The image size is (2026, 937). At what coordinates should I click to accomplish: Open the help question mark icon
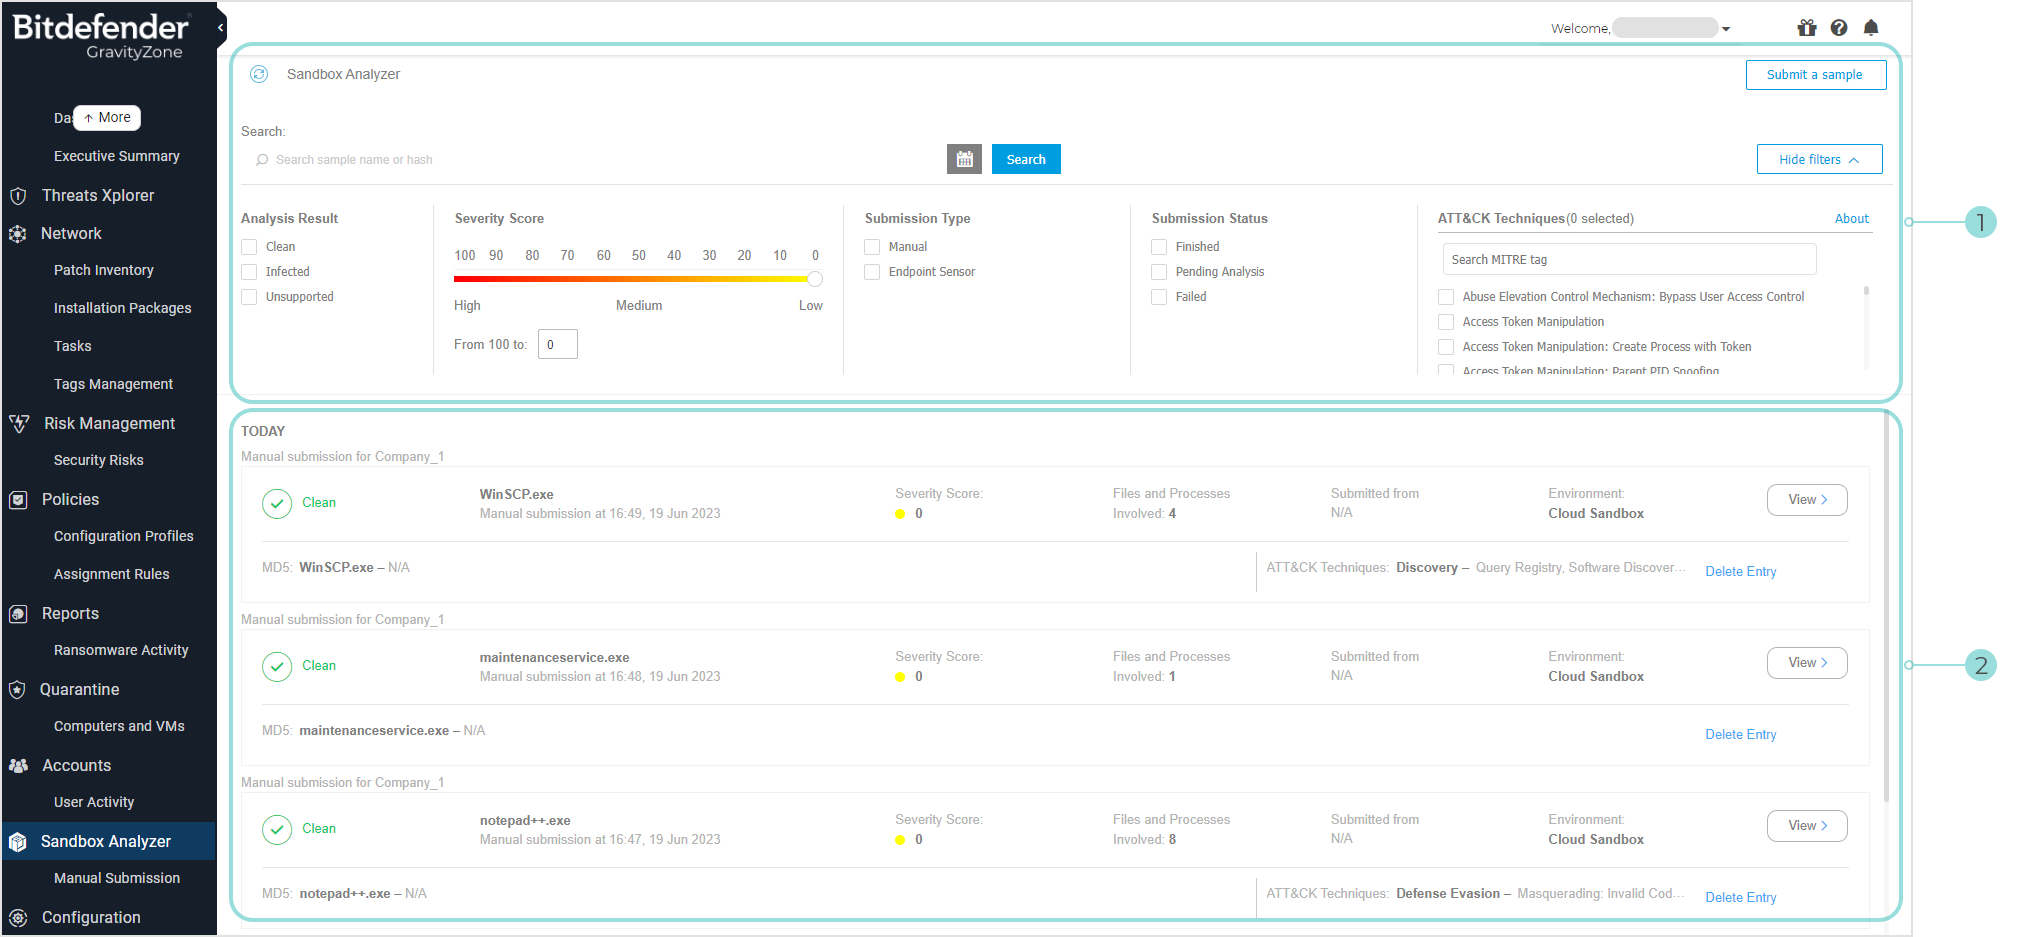[x=1838, y=28]
